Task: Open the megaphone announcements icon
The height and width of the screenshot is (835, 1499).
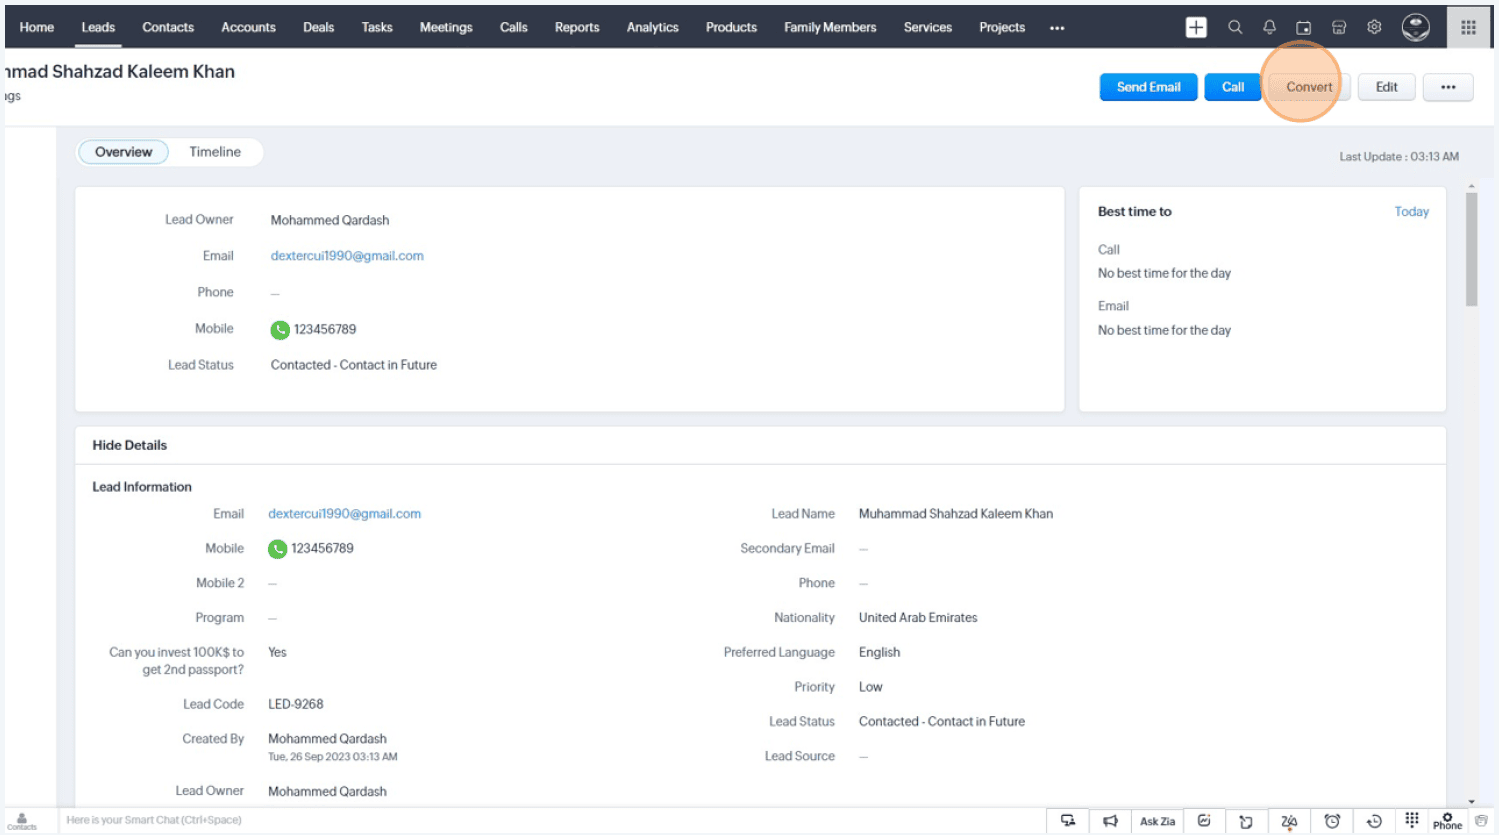Action: pyautogui.click(x=1110, y=821)
